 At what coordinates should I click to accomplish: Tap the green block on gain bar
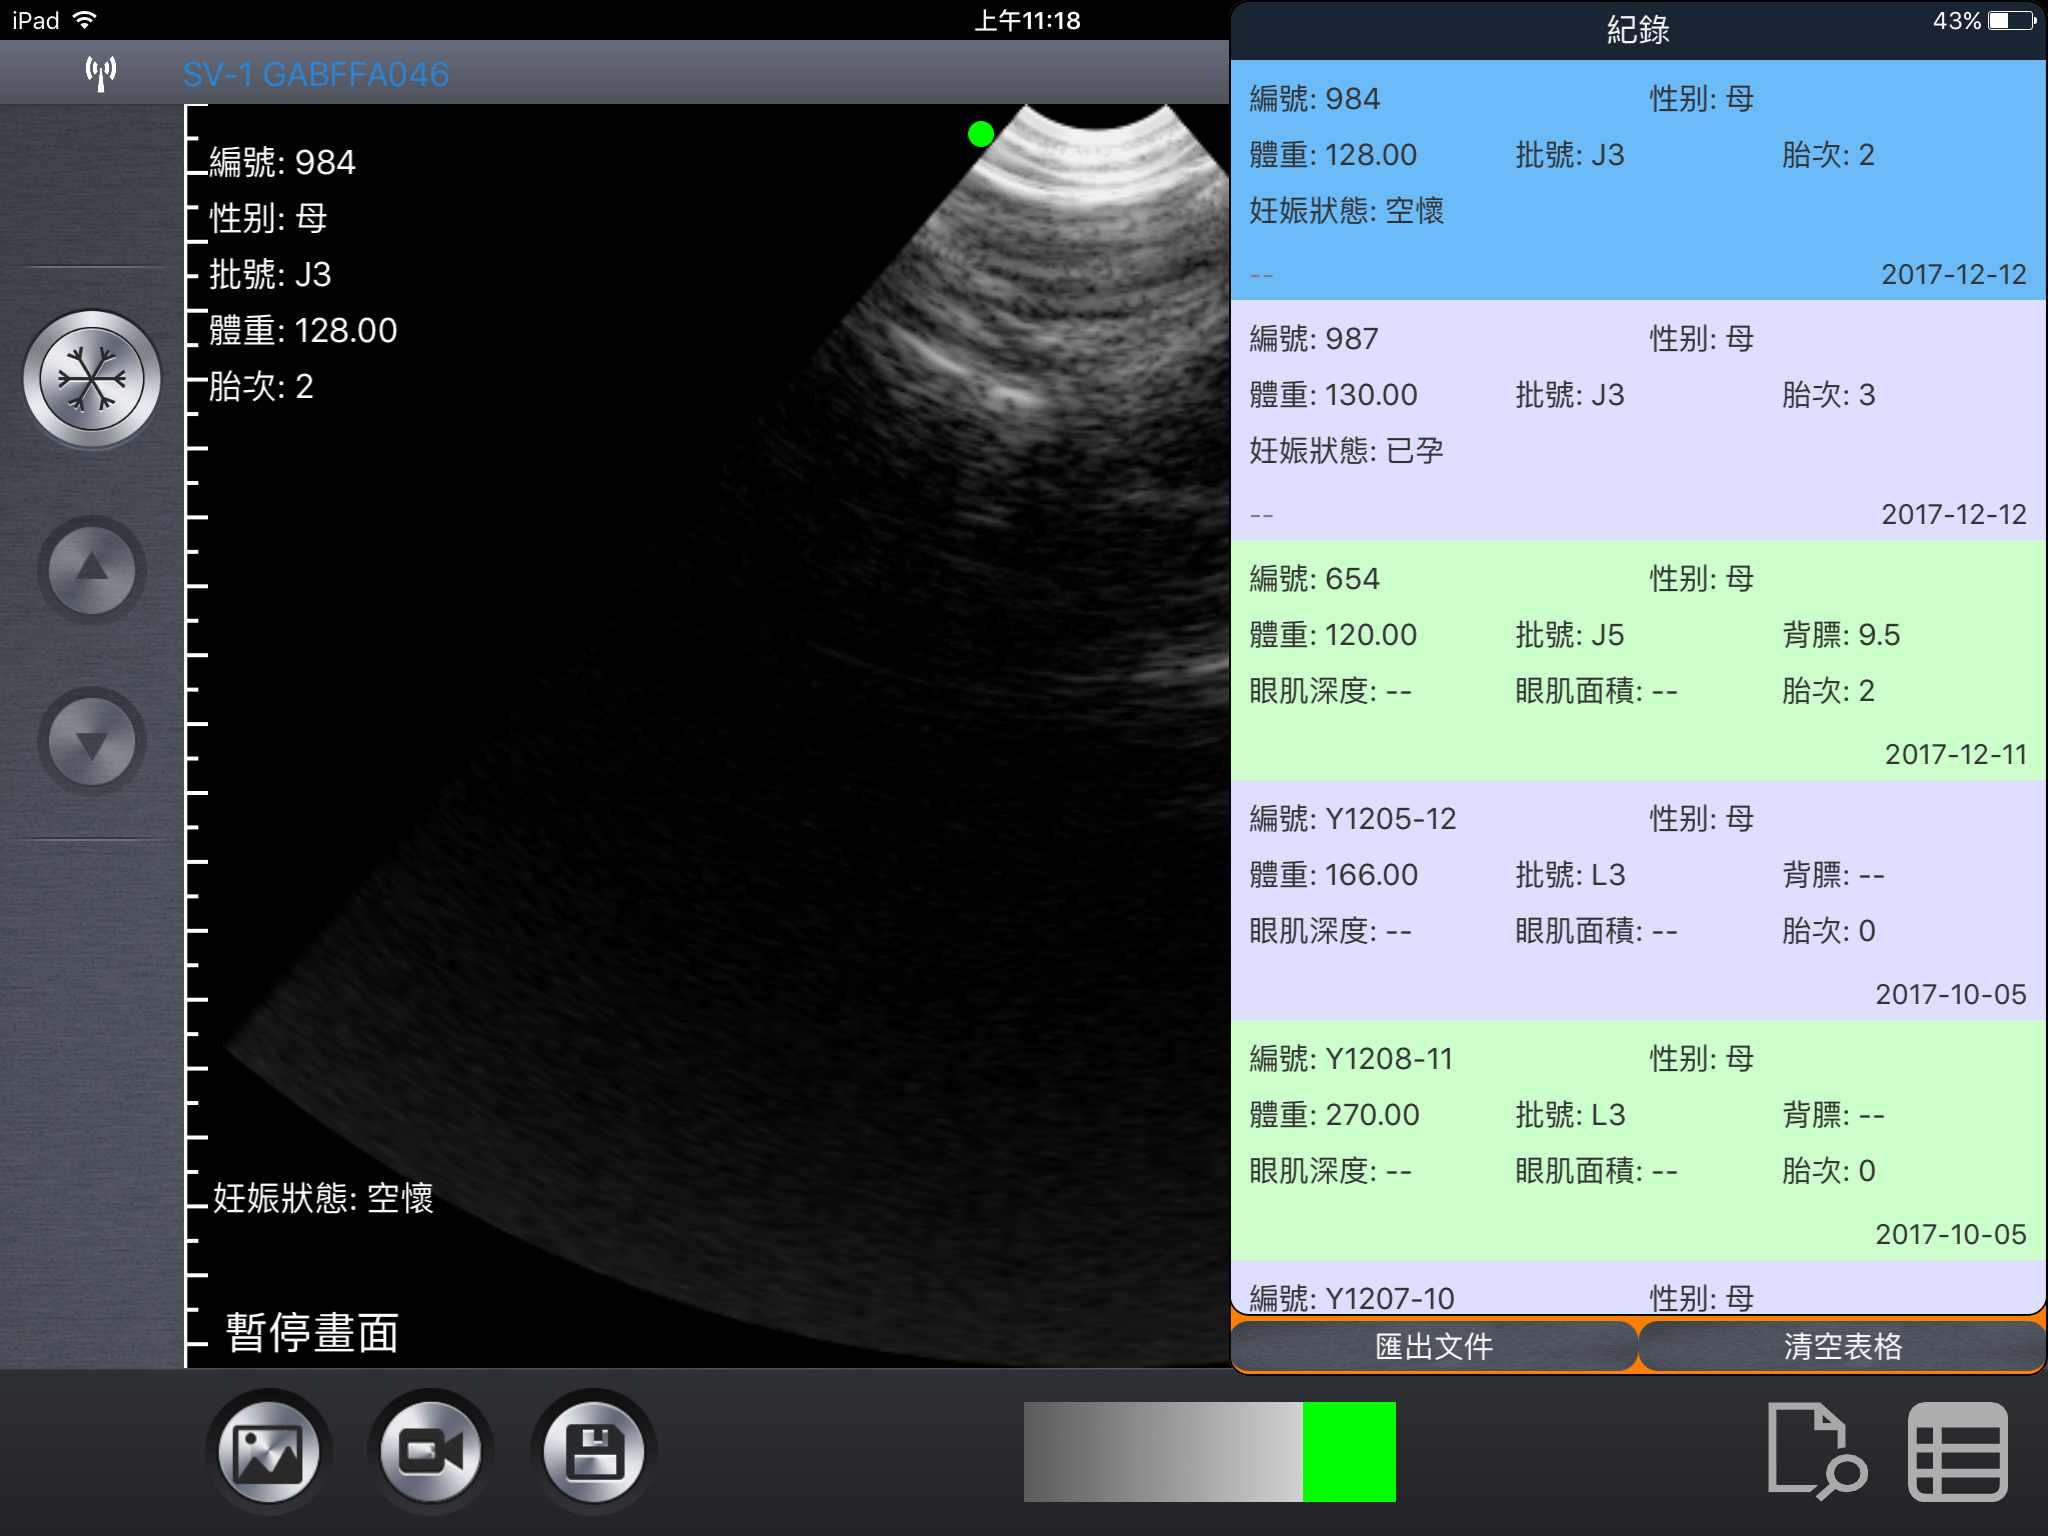(1349, 1451)
